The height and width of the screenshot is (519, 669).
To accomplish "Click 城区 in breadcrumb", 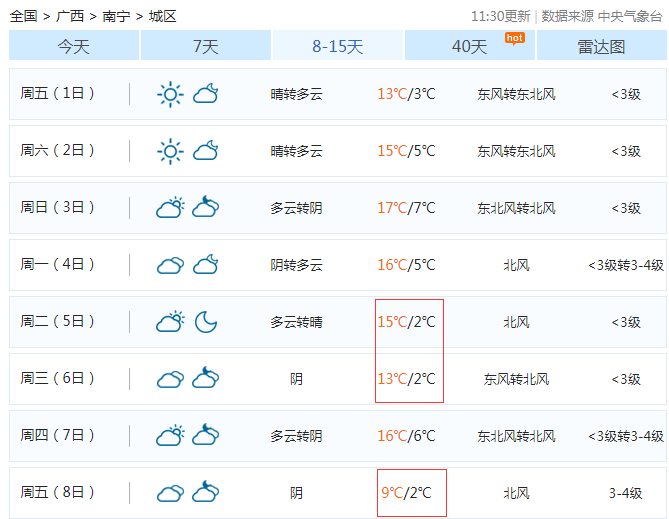I will pyautogui.click(x=162, y=16).
